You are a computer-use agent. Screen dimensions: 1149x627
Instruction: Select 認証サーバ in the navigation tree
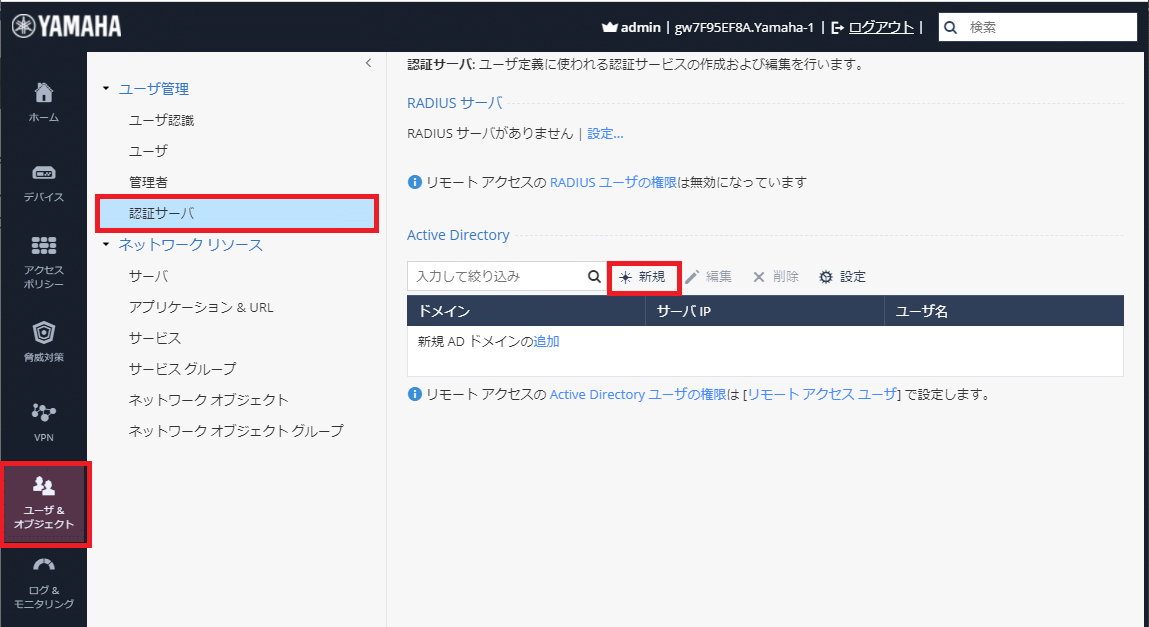click(161, 214)
